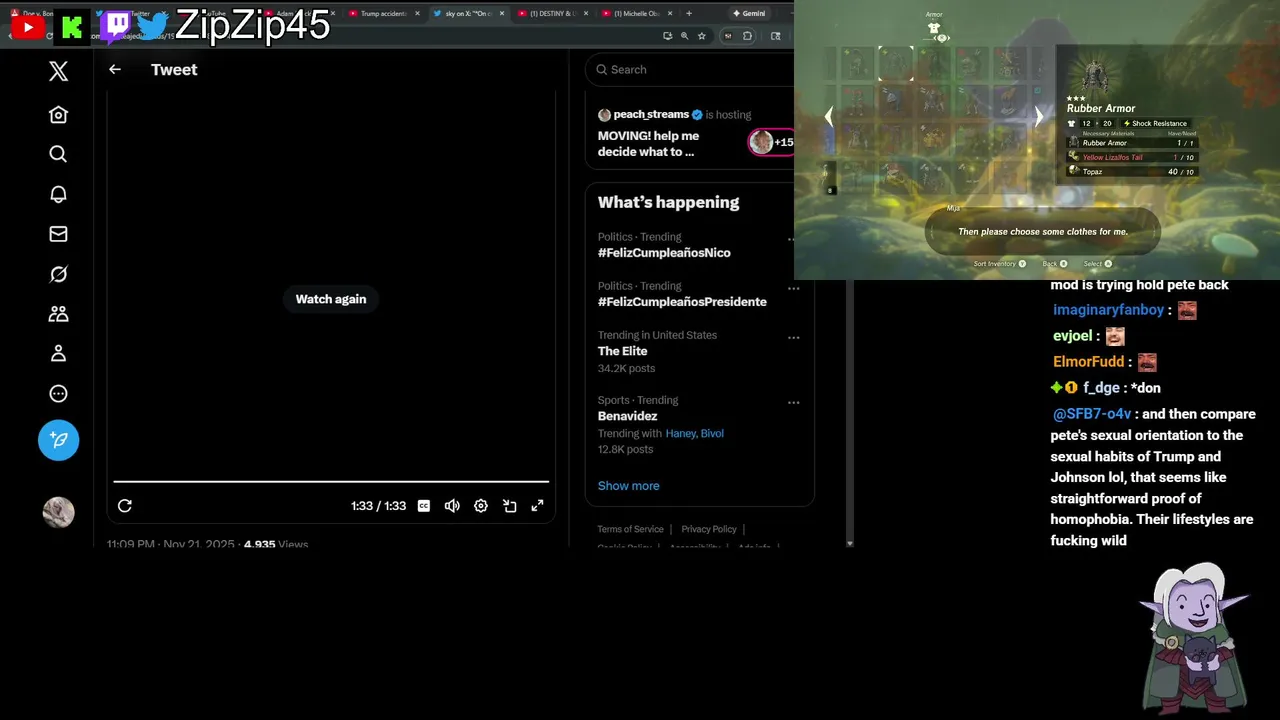
Task: Open the +15 listeners avatar badge
Action: pos(771,142)
